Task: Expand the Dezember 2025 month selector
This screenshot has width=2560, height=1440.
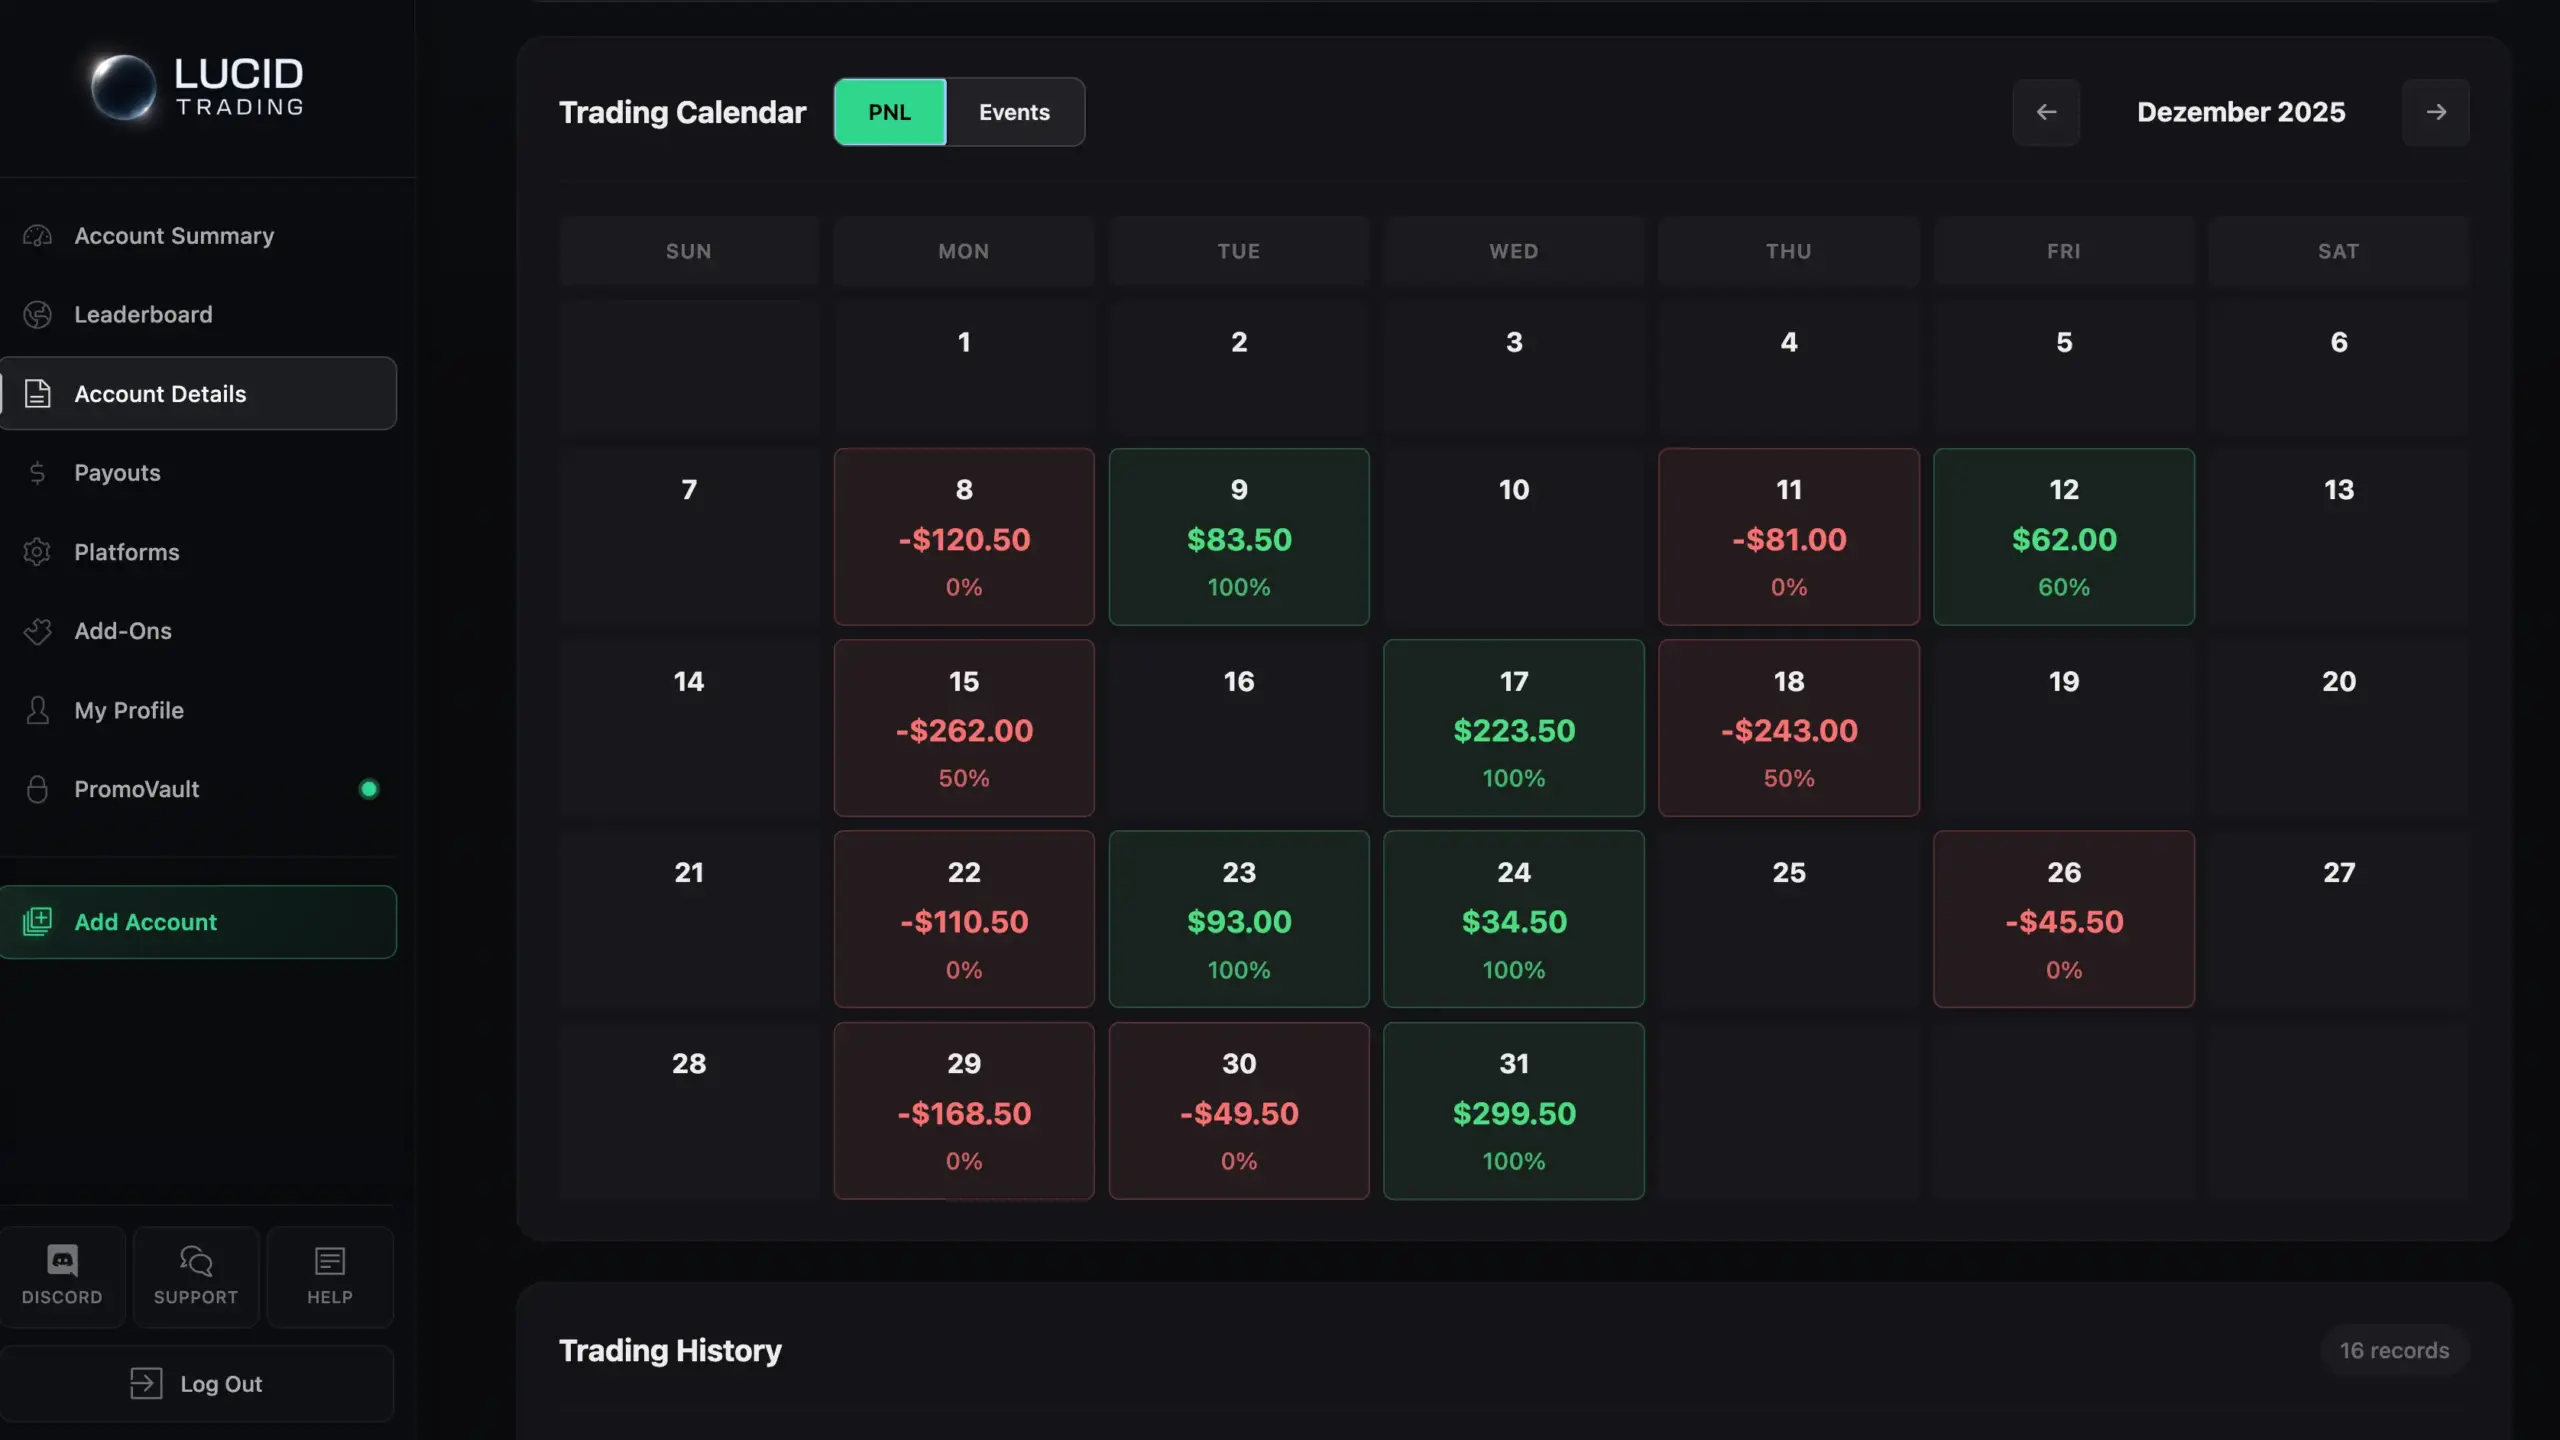Action: point(2240,111)
